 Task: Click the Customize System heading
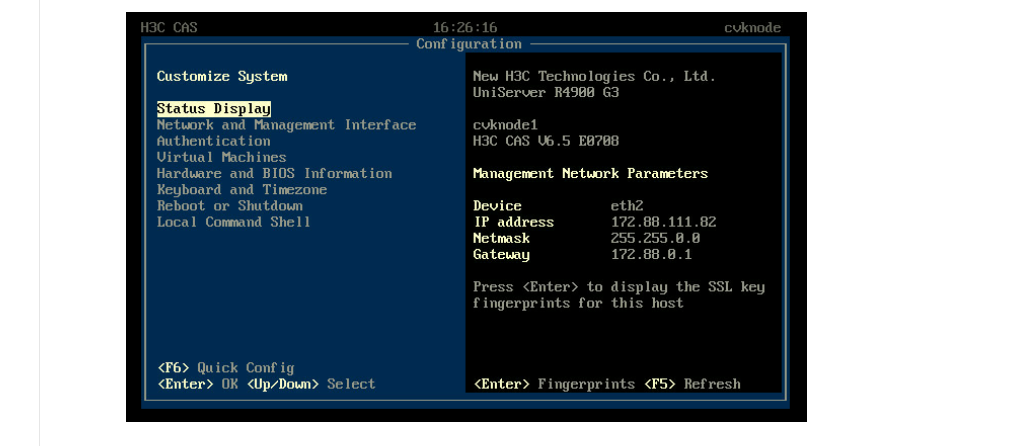[x=221, y=76]
